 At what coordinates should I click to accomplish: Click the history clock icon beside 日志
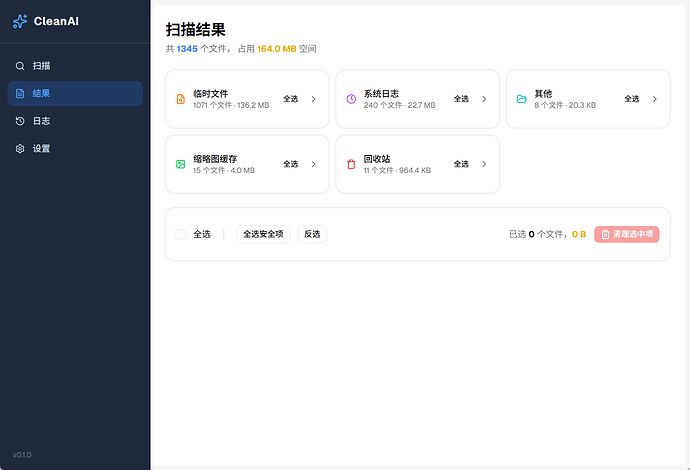[20, 121]
